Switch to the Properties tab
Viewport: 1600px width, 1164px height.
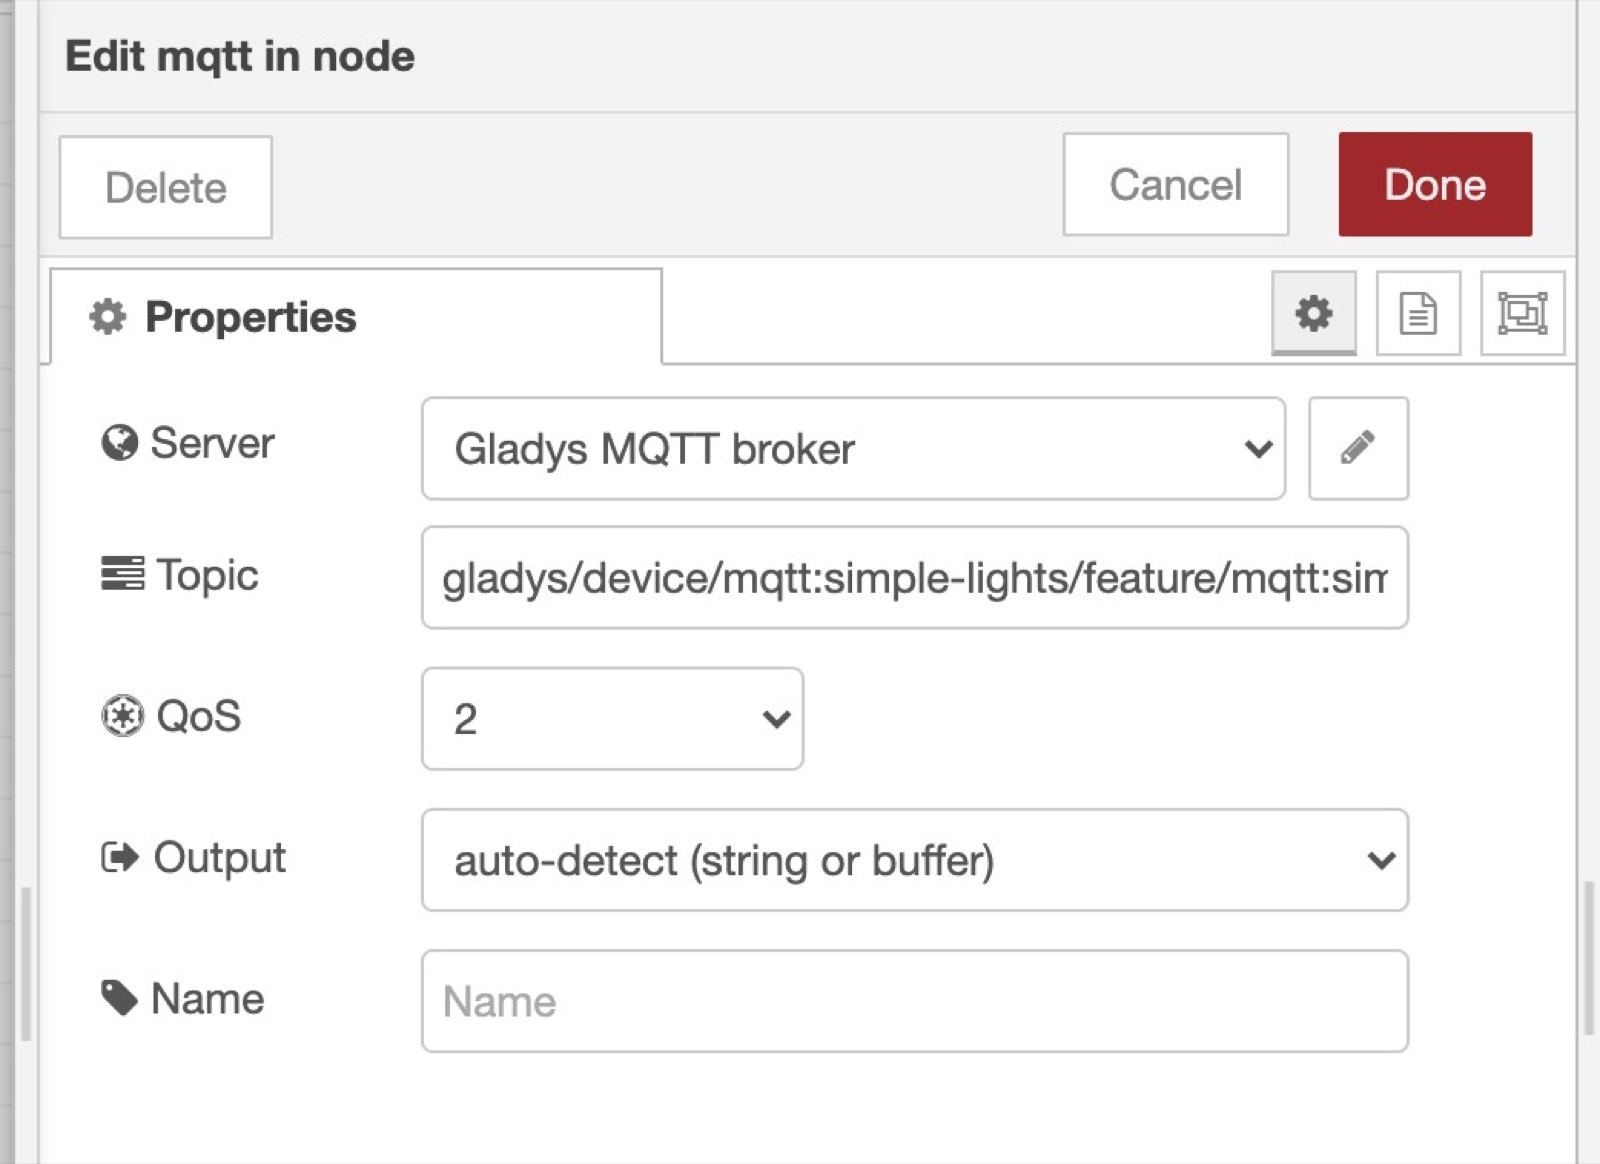pyautogui.click(x=250, y=317)
